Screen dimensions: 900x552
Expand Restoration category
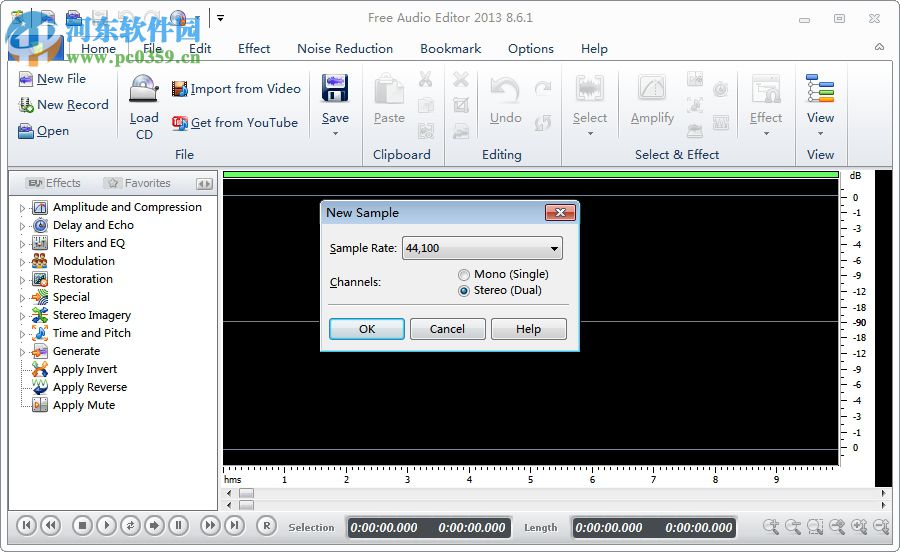[x=22, y=280]
